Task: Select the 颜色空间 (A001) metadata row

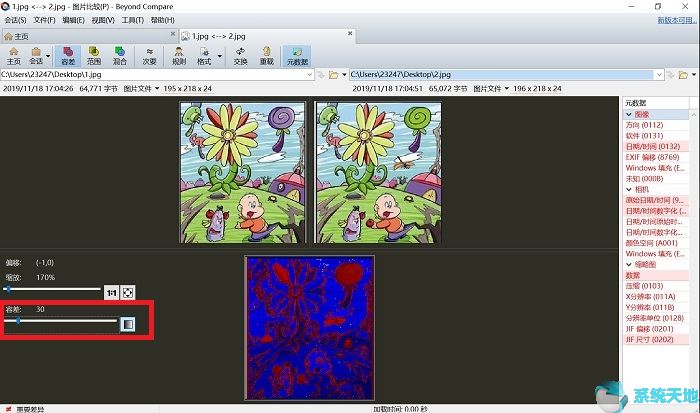Action: (655, 243)
